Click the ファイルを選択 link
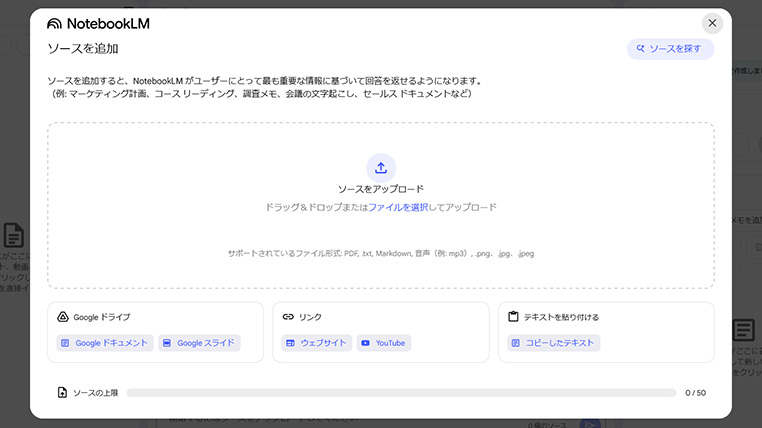Viewport: 762px width, 428px height. [x=398, y=207]
